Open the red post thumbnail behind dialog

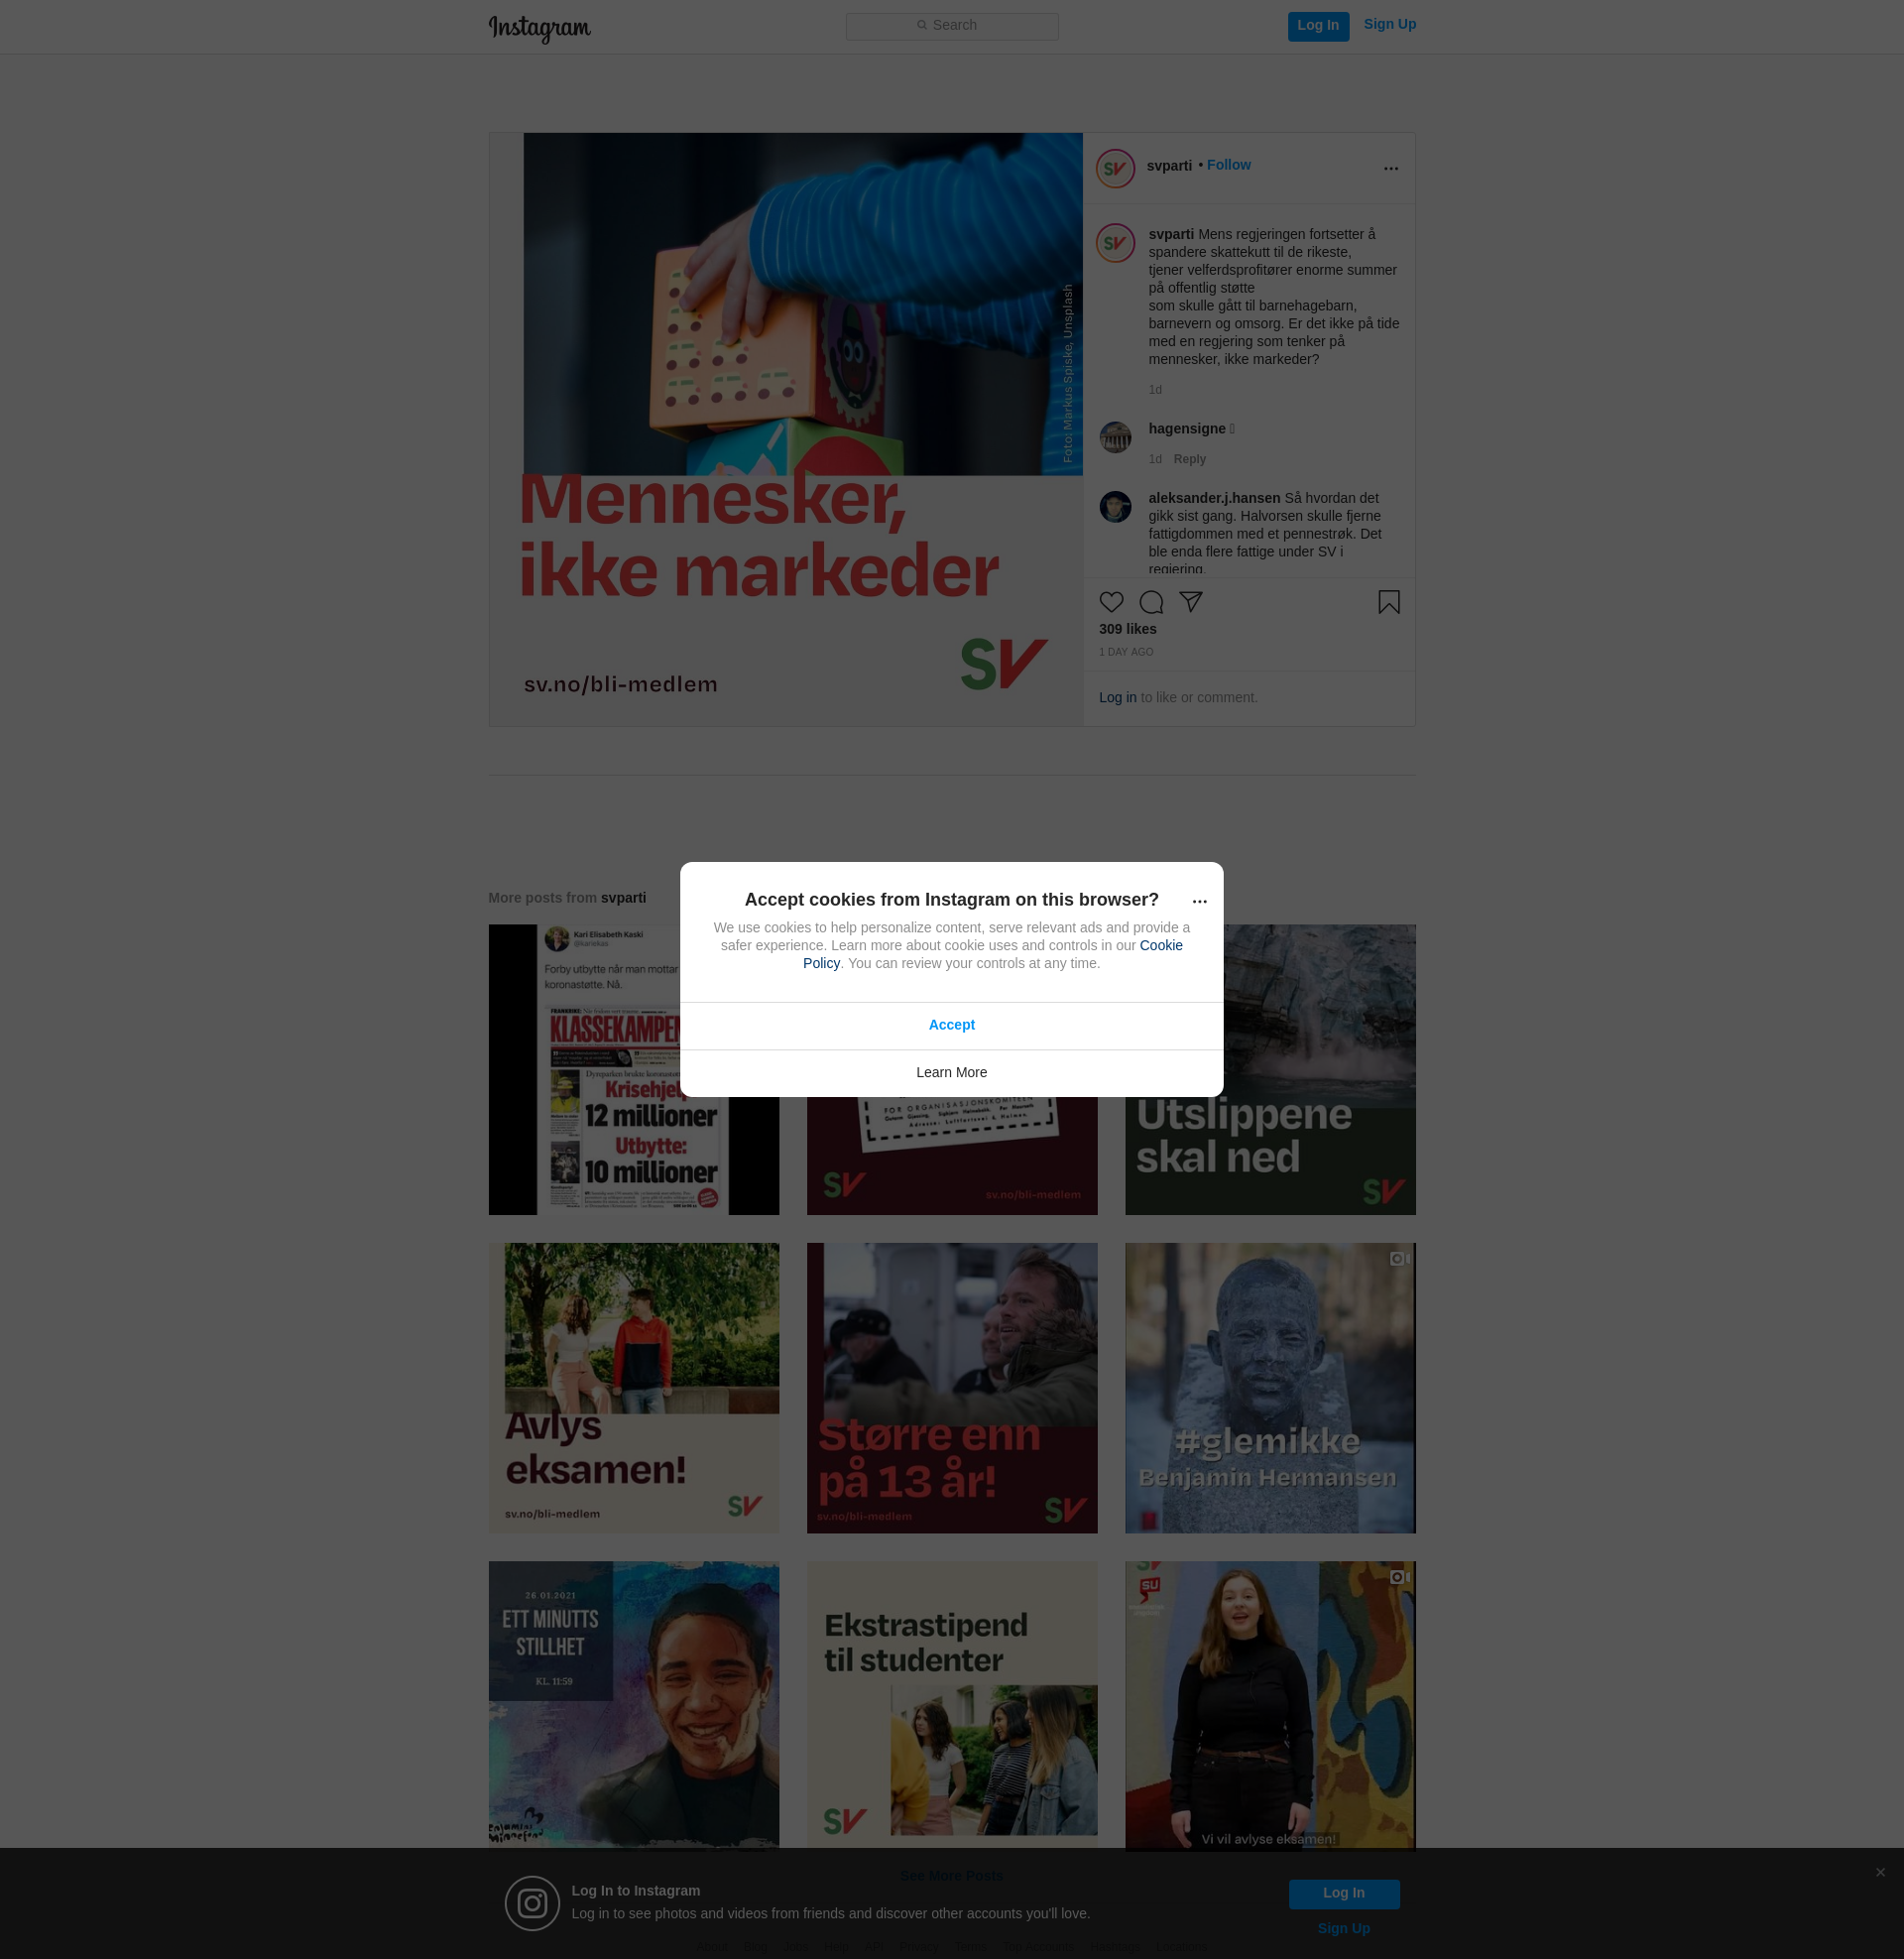click(x=951, y=1156)
